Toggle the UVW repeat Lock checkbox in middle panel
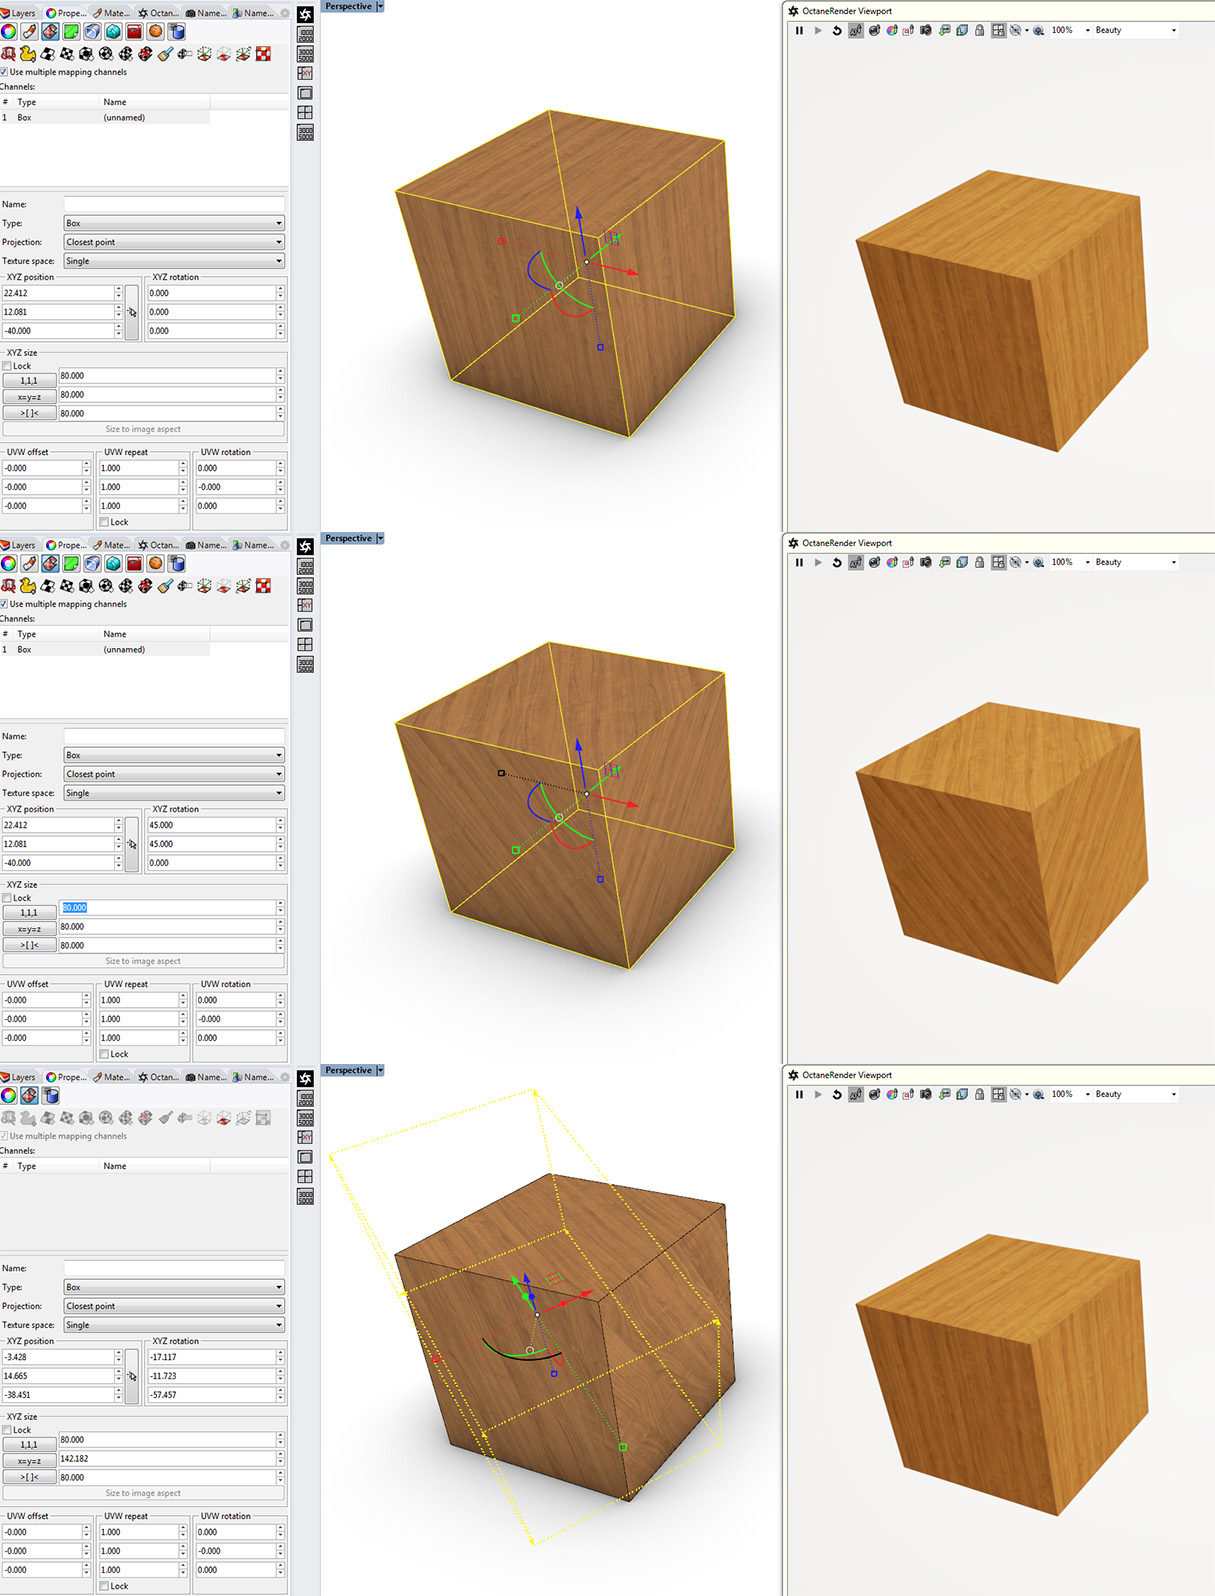 (x=104, y=1054)
